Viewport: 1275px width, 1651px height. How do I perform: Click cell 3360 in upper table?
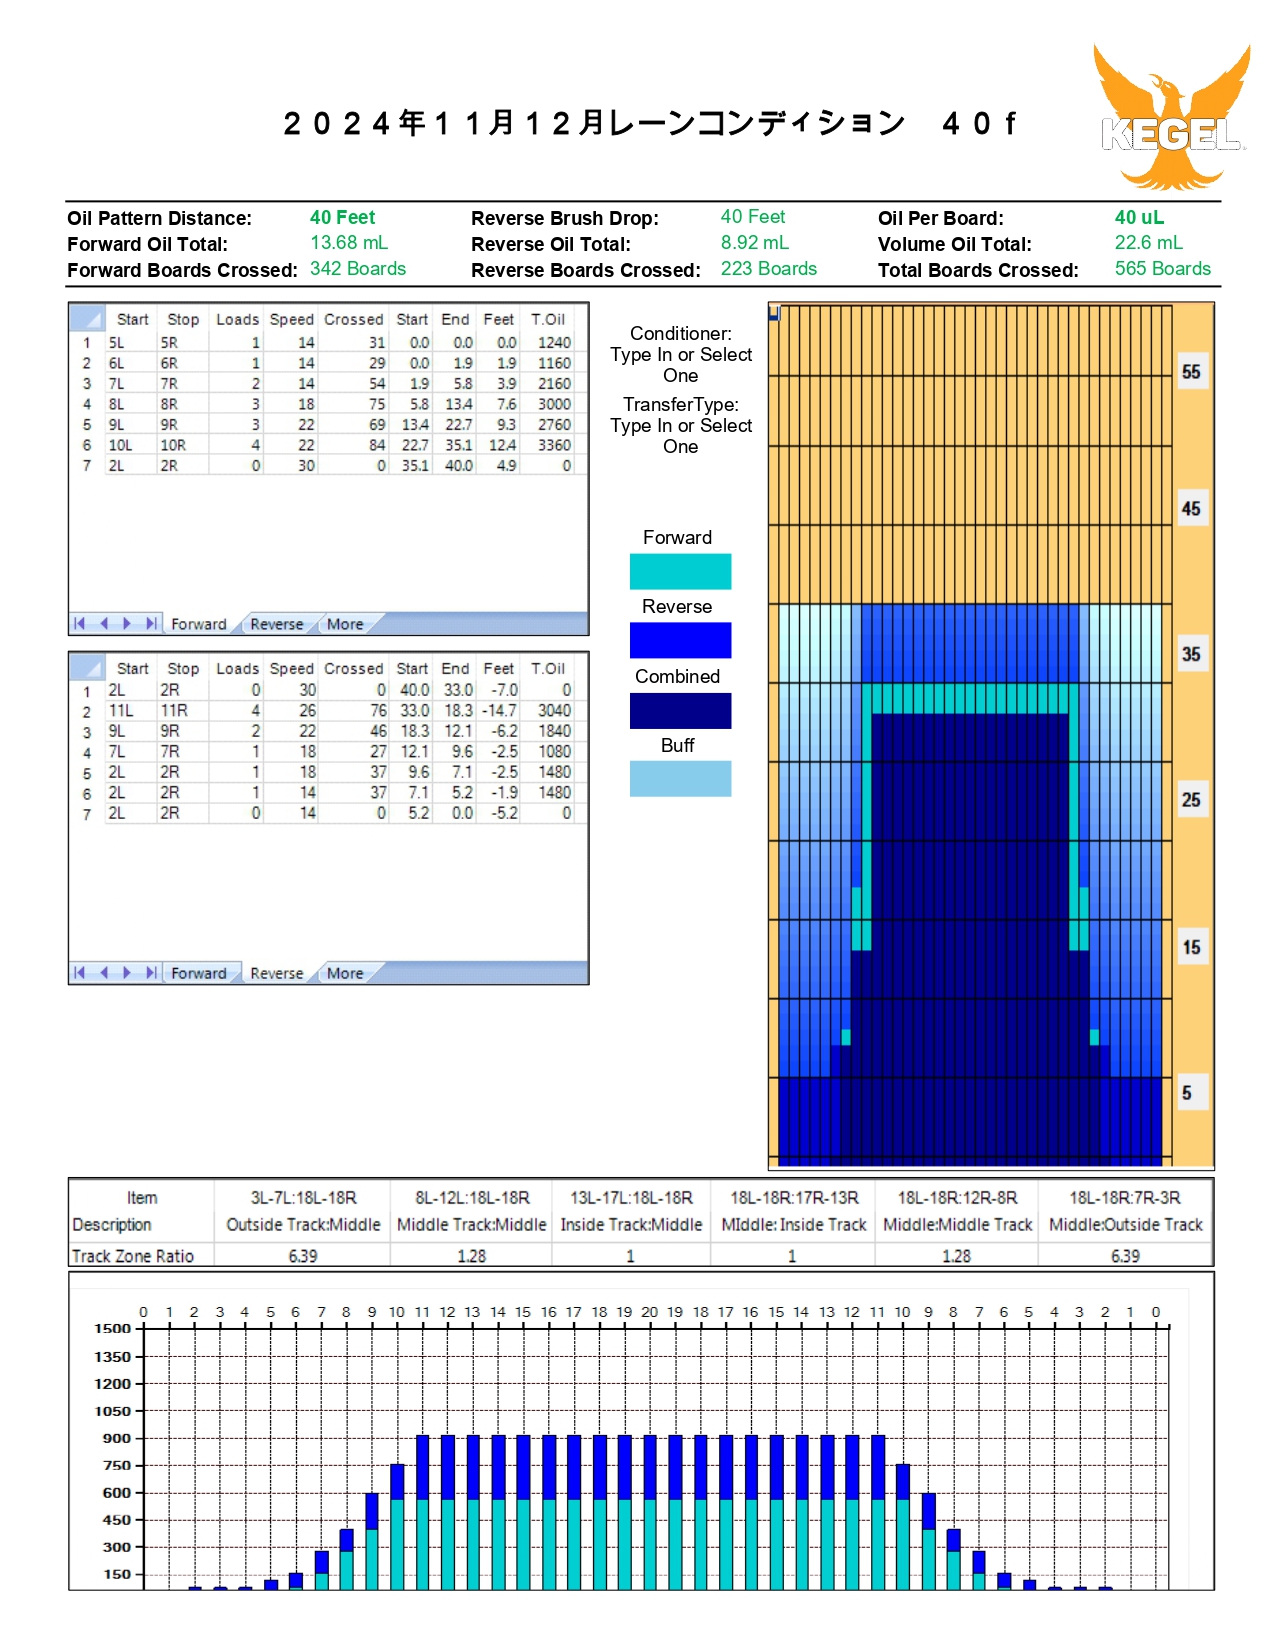pos(554,445)
